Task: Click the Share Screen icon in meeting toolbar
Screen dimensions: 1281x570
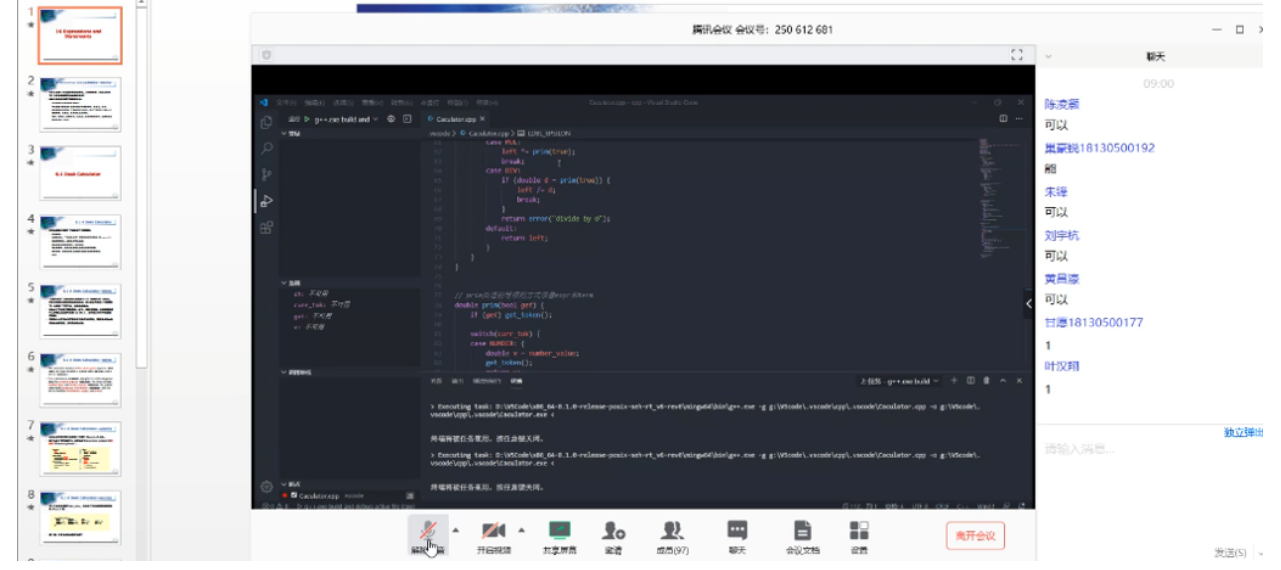Action: (559, 532)
